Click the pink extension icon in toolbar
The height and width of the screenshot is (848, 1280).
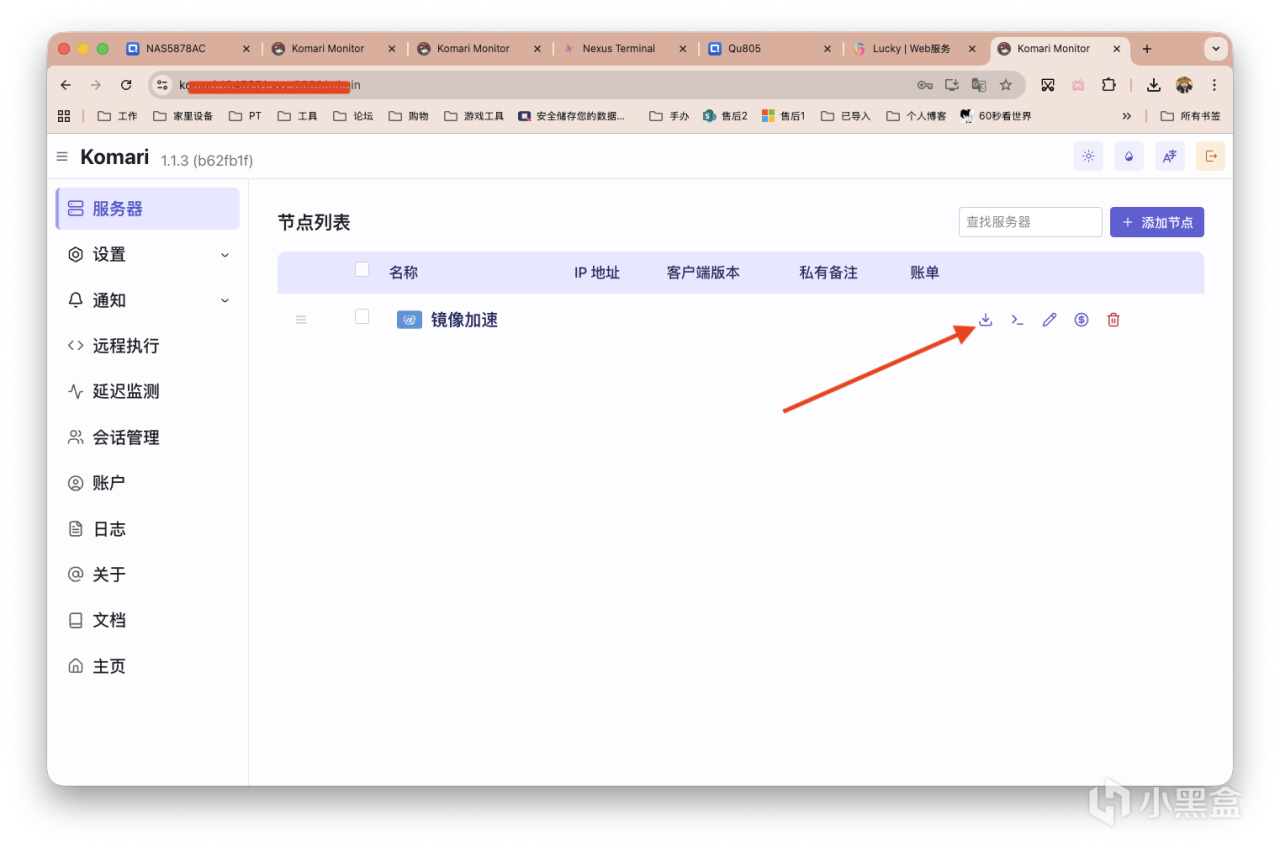(1078, 85)
